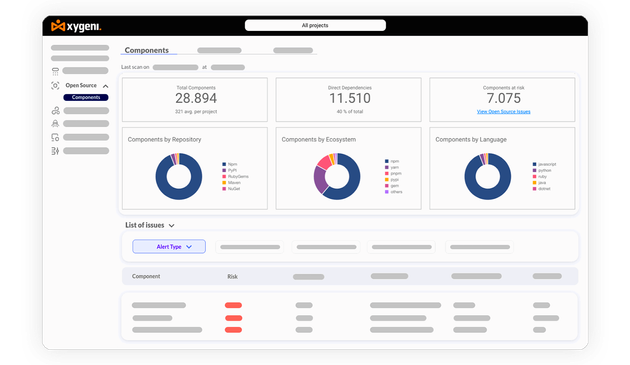Open the Open Source menu label

[81, 85]
